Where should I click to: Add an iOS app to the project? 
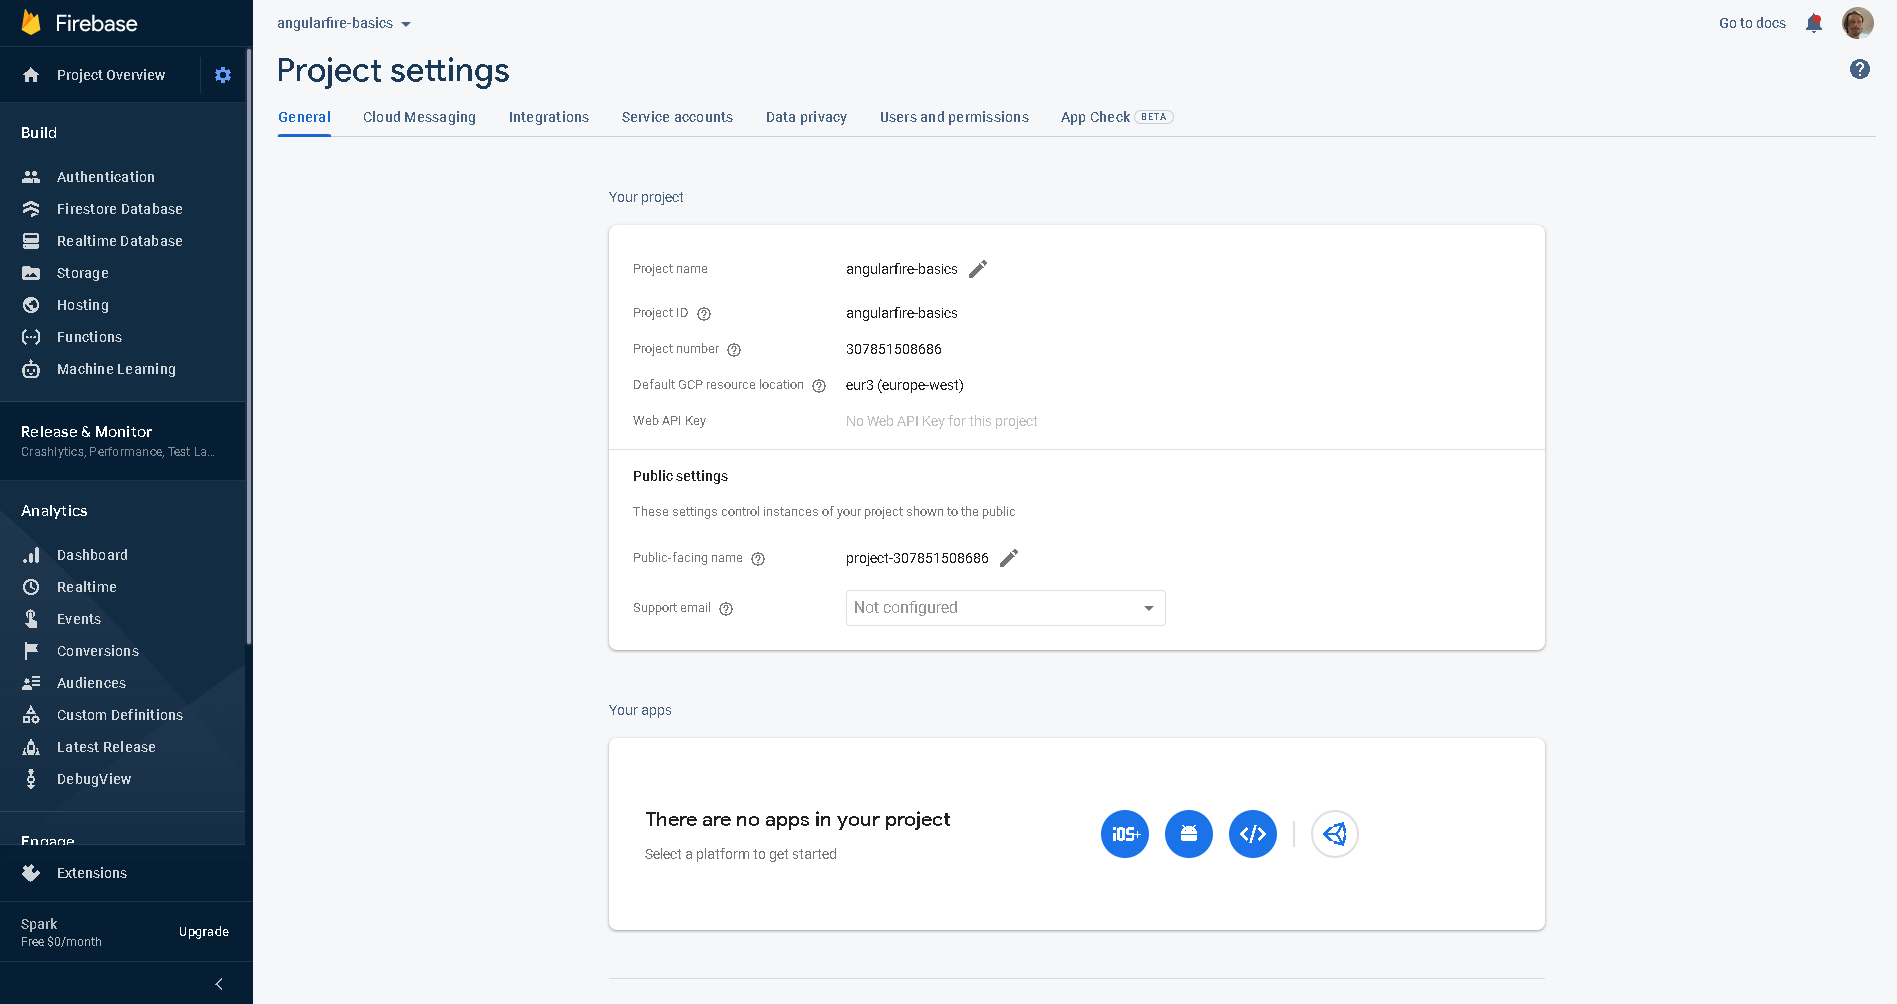click(1125, 834)
